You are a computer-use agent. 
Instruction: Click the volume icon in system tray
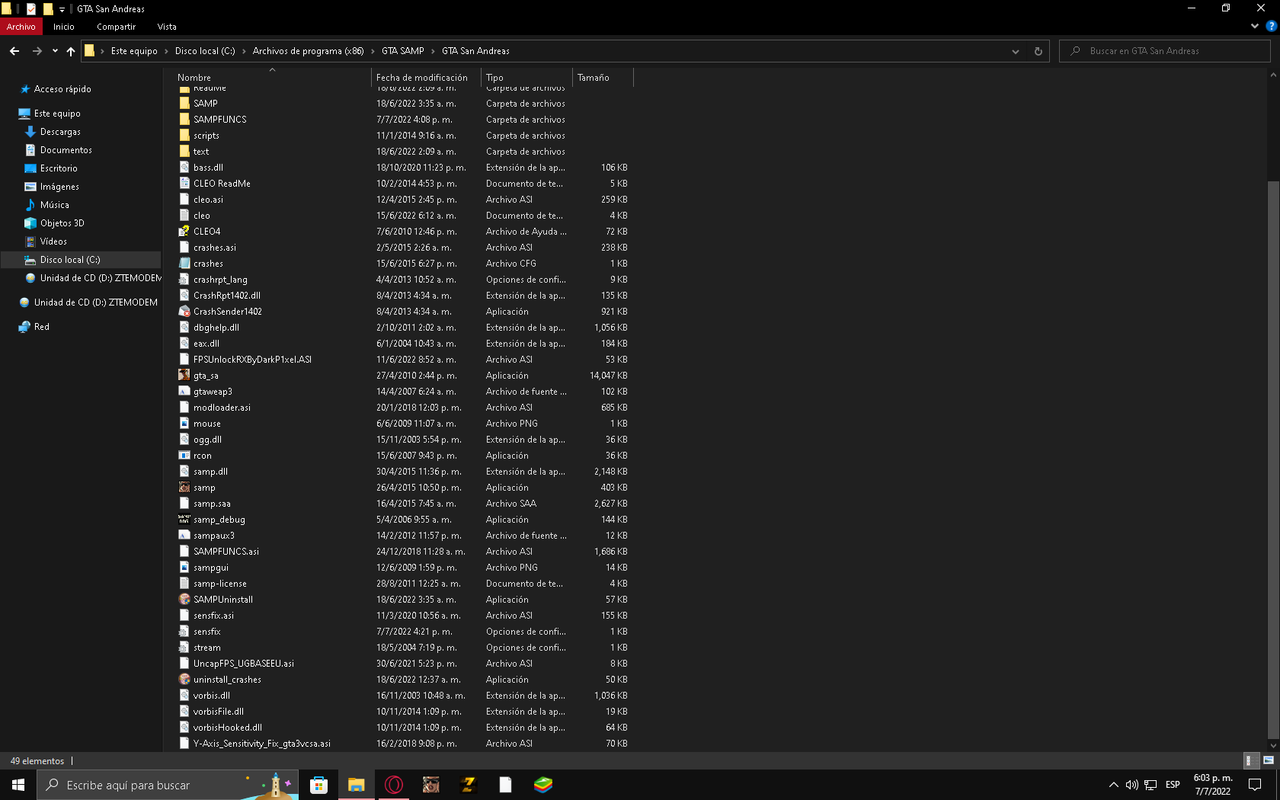1132,785
